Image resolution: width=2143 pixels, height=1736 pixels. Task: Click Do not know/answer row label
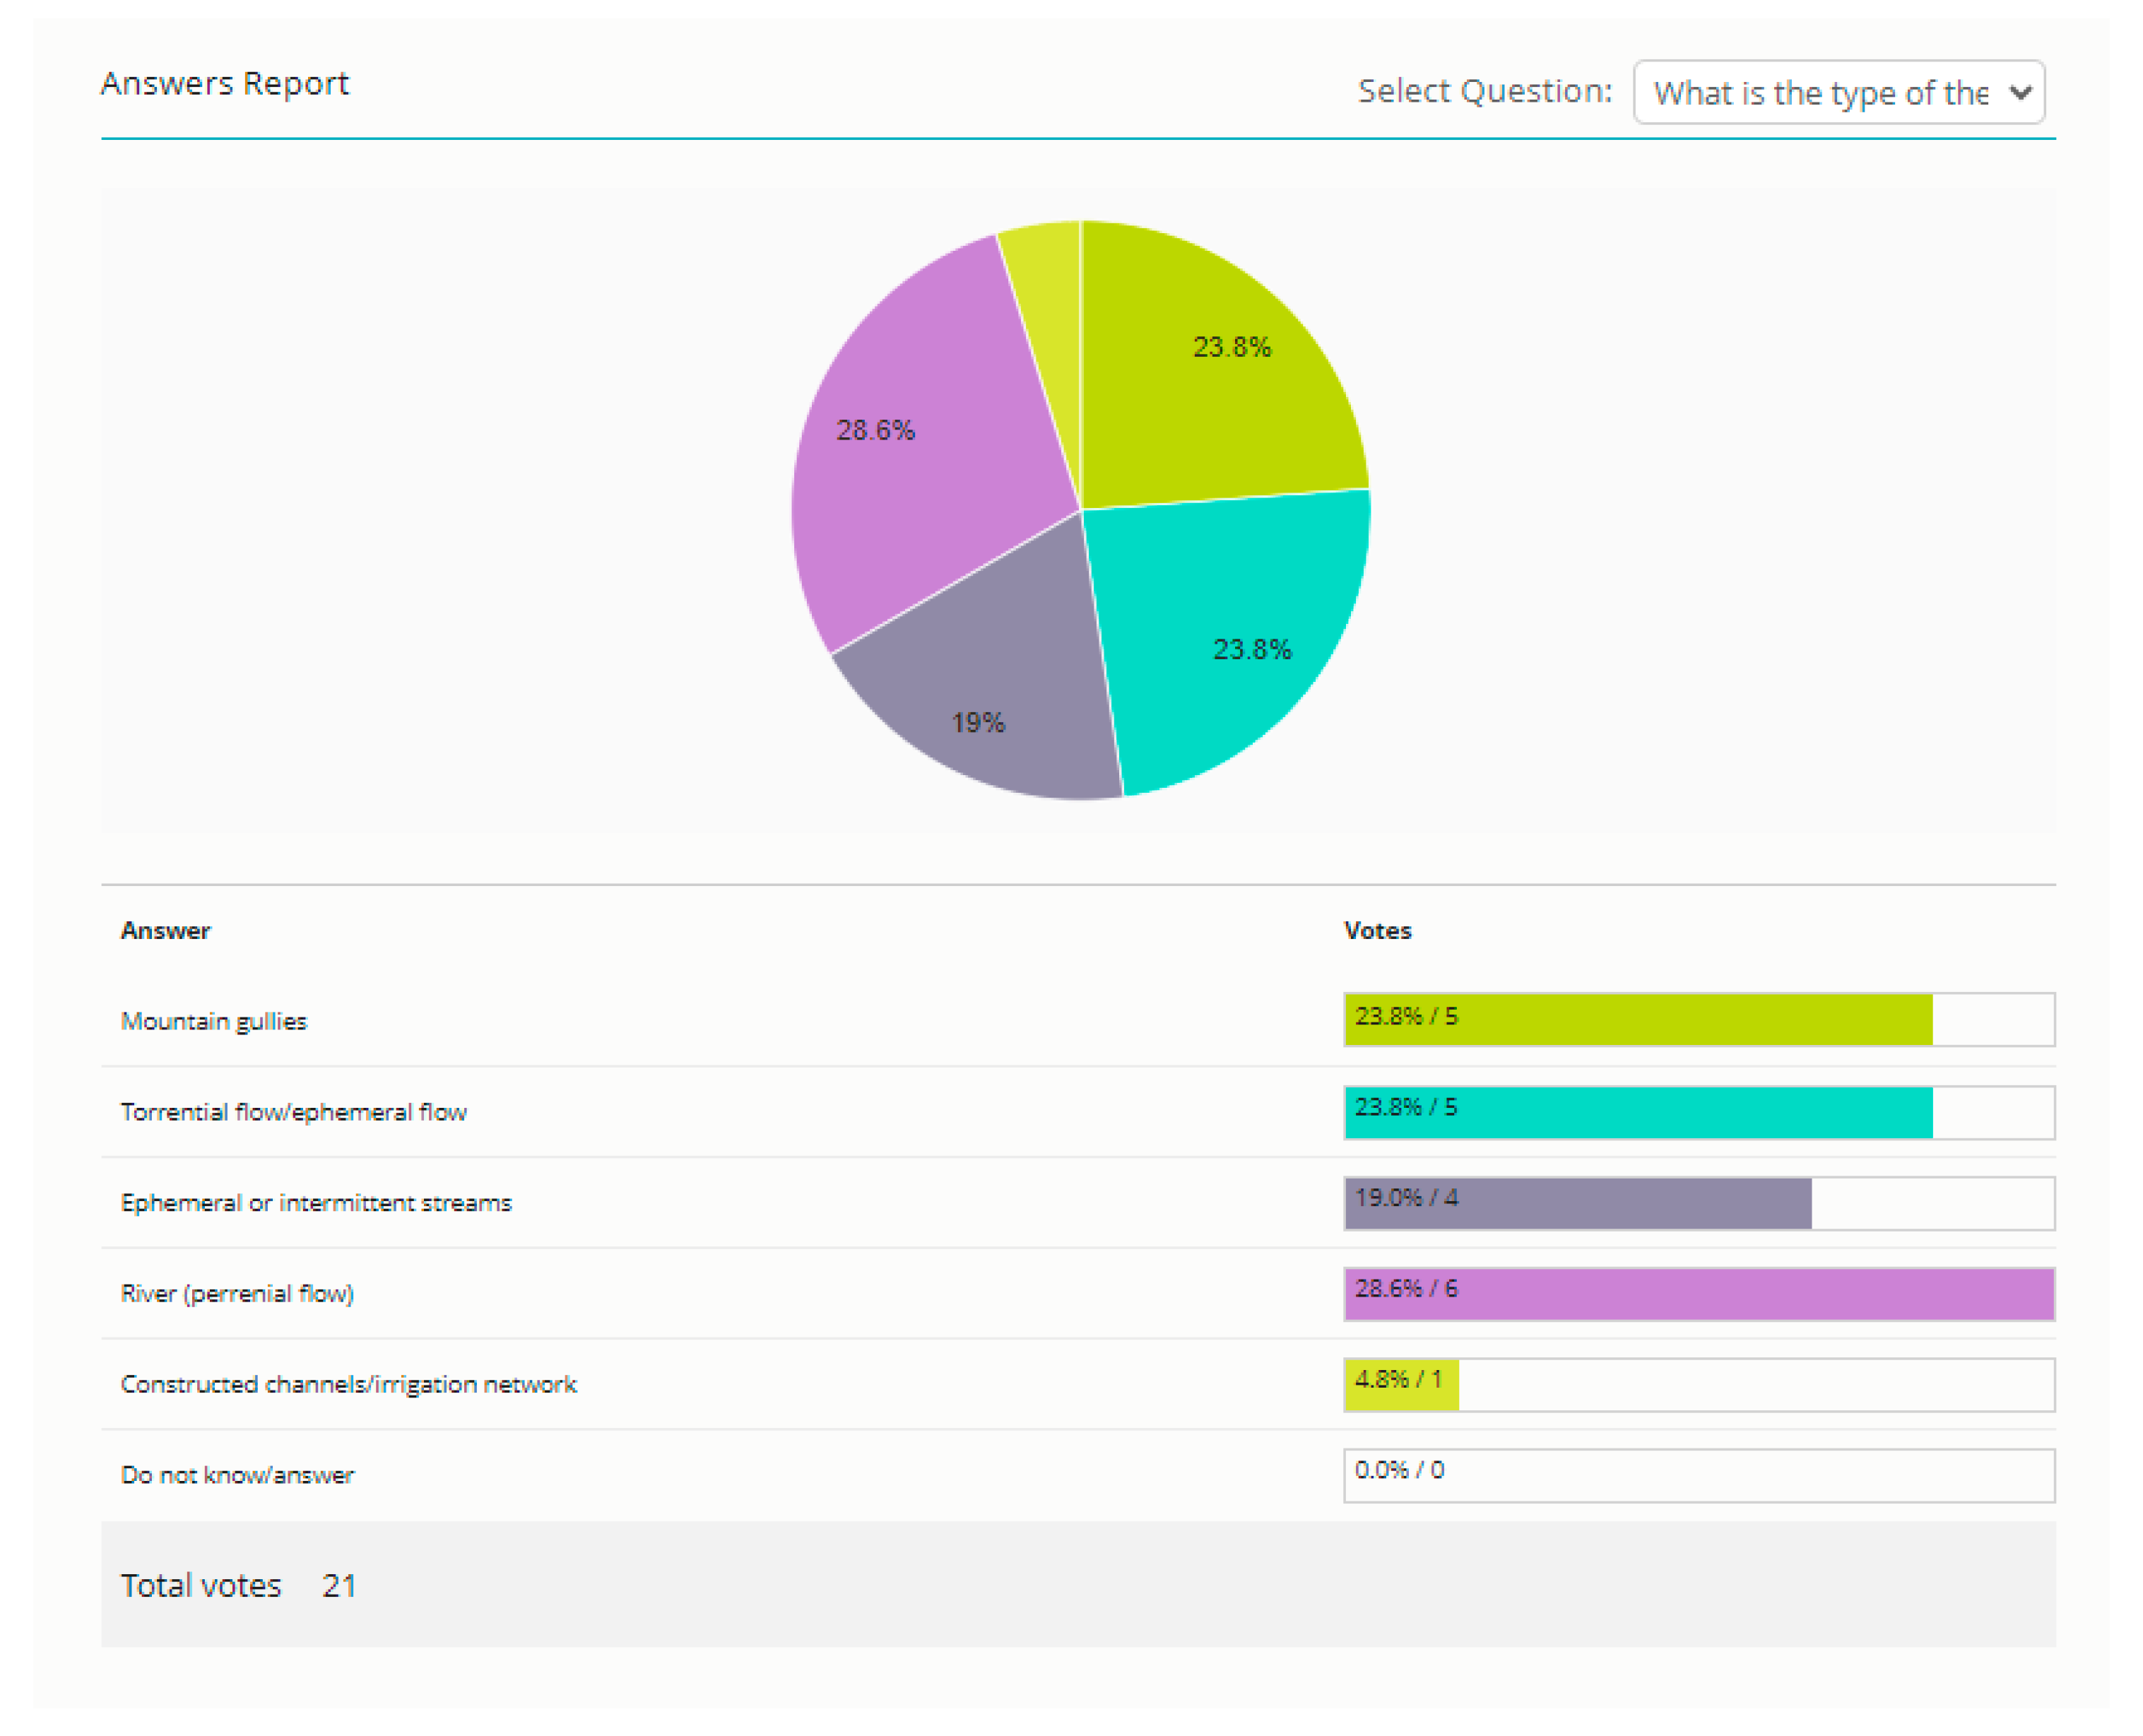coord(237,1476)
